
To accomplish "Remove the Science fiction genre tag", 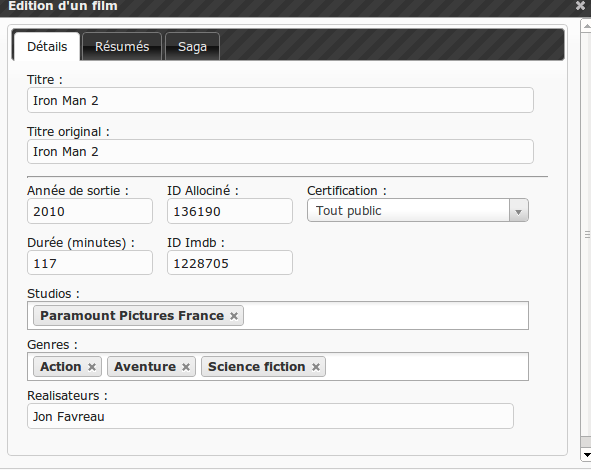I will click(x=316, y=367).
